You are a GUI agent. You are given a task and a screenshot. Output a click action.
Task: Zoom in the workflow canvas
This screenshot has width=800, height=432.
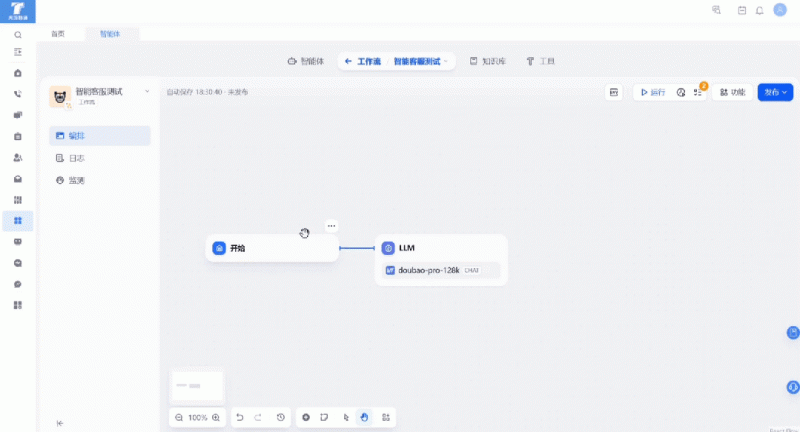pyautogui.click(x=216, y=417)
